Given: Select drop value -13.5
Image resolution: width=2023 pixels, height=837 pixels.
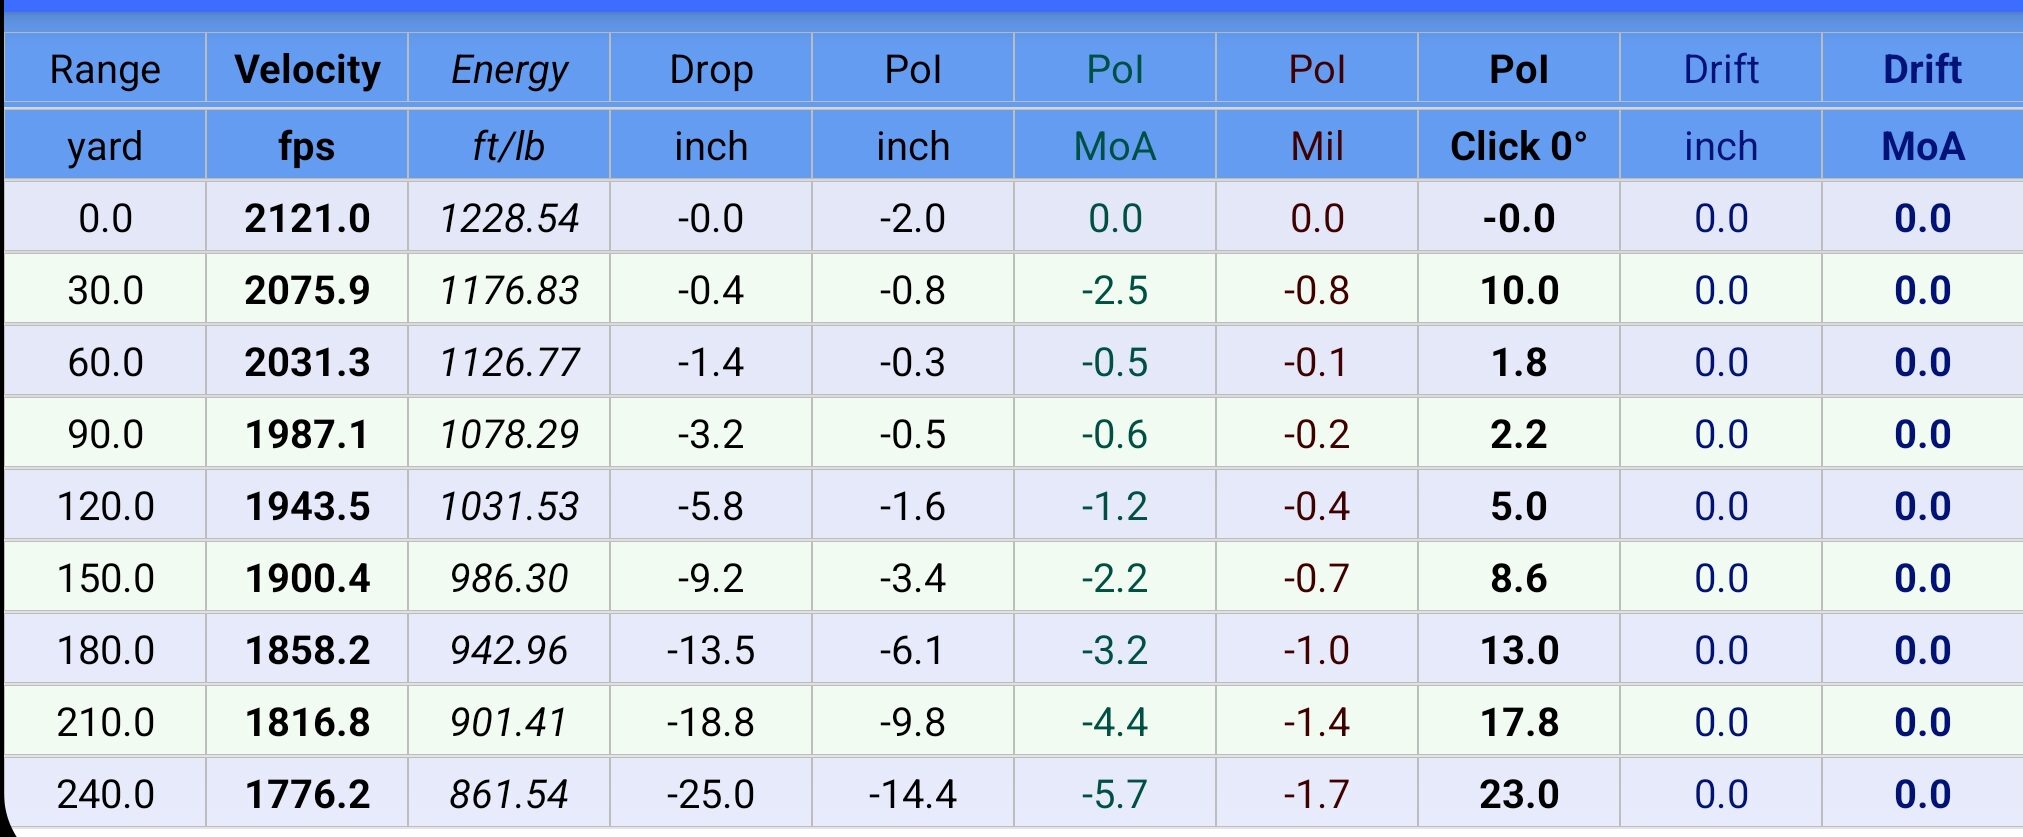Looking at the screenshot, I should click(711, 650).
